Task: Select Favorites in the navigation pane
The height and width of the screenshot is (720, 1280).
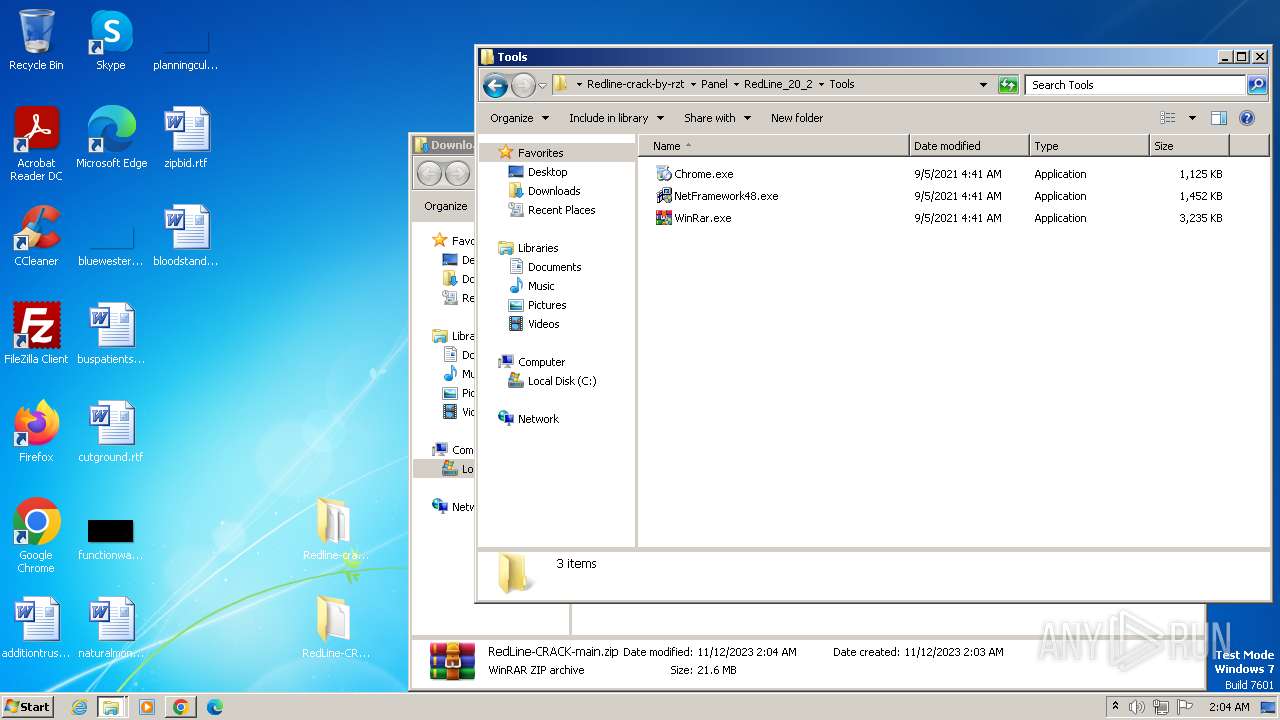Action: pyautogui.click(x=540, y=153)
